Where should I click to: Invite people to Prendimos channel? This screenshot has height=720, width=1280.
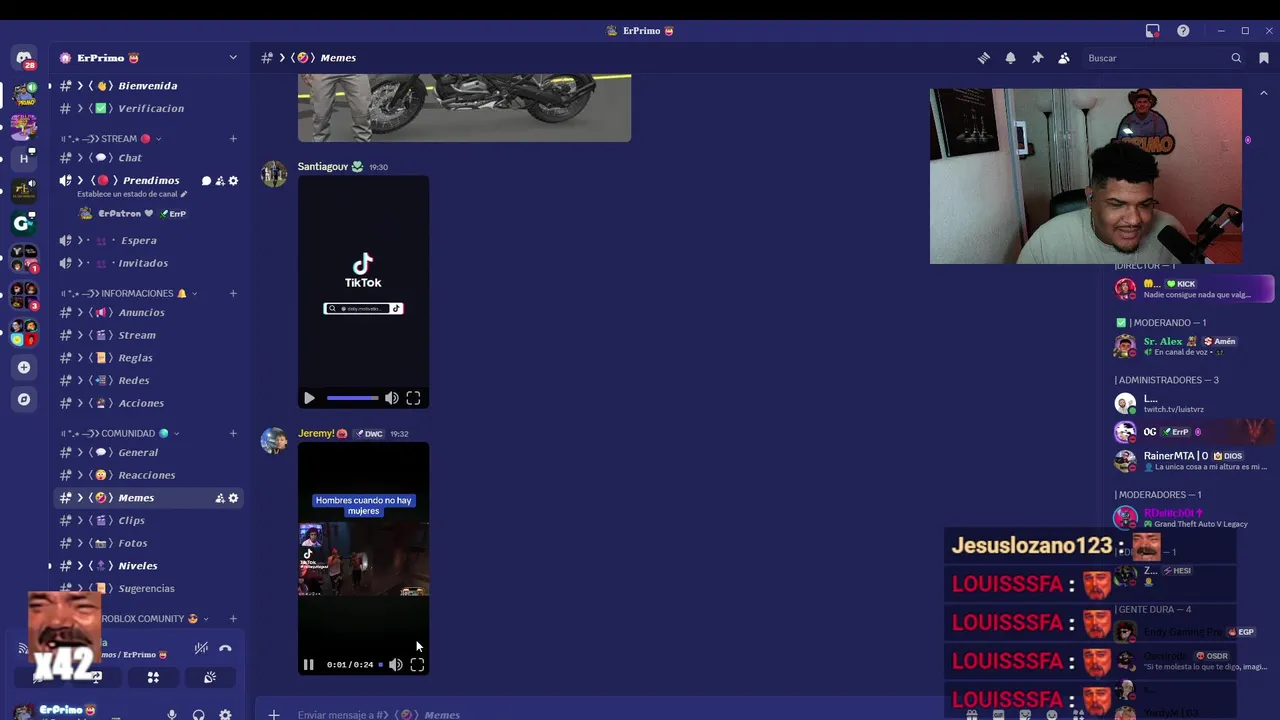220,181
